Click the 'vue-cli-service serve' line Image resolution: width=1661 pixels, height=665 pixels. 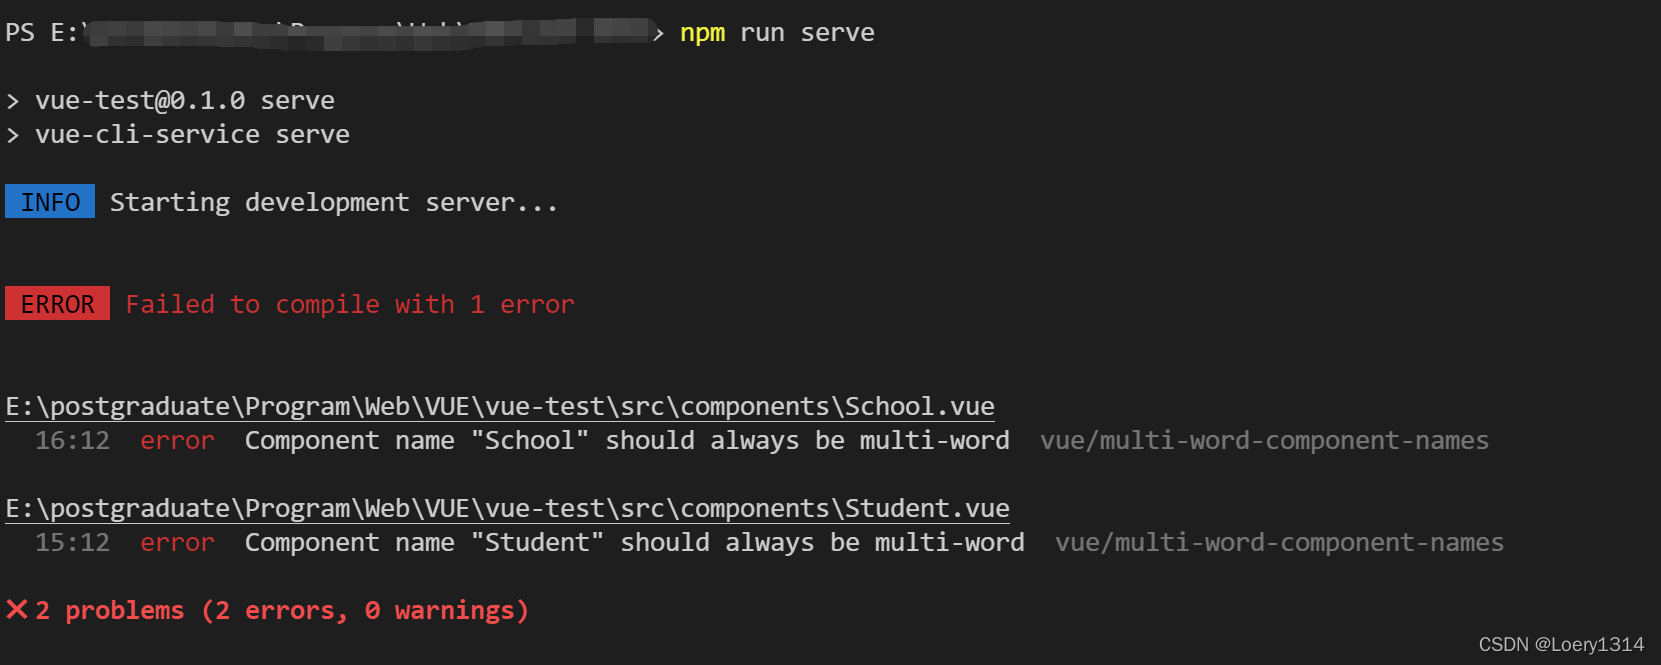pos(192,135)
